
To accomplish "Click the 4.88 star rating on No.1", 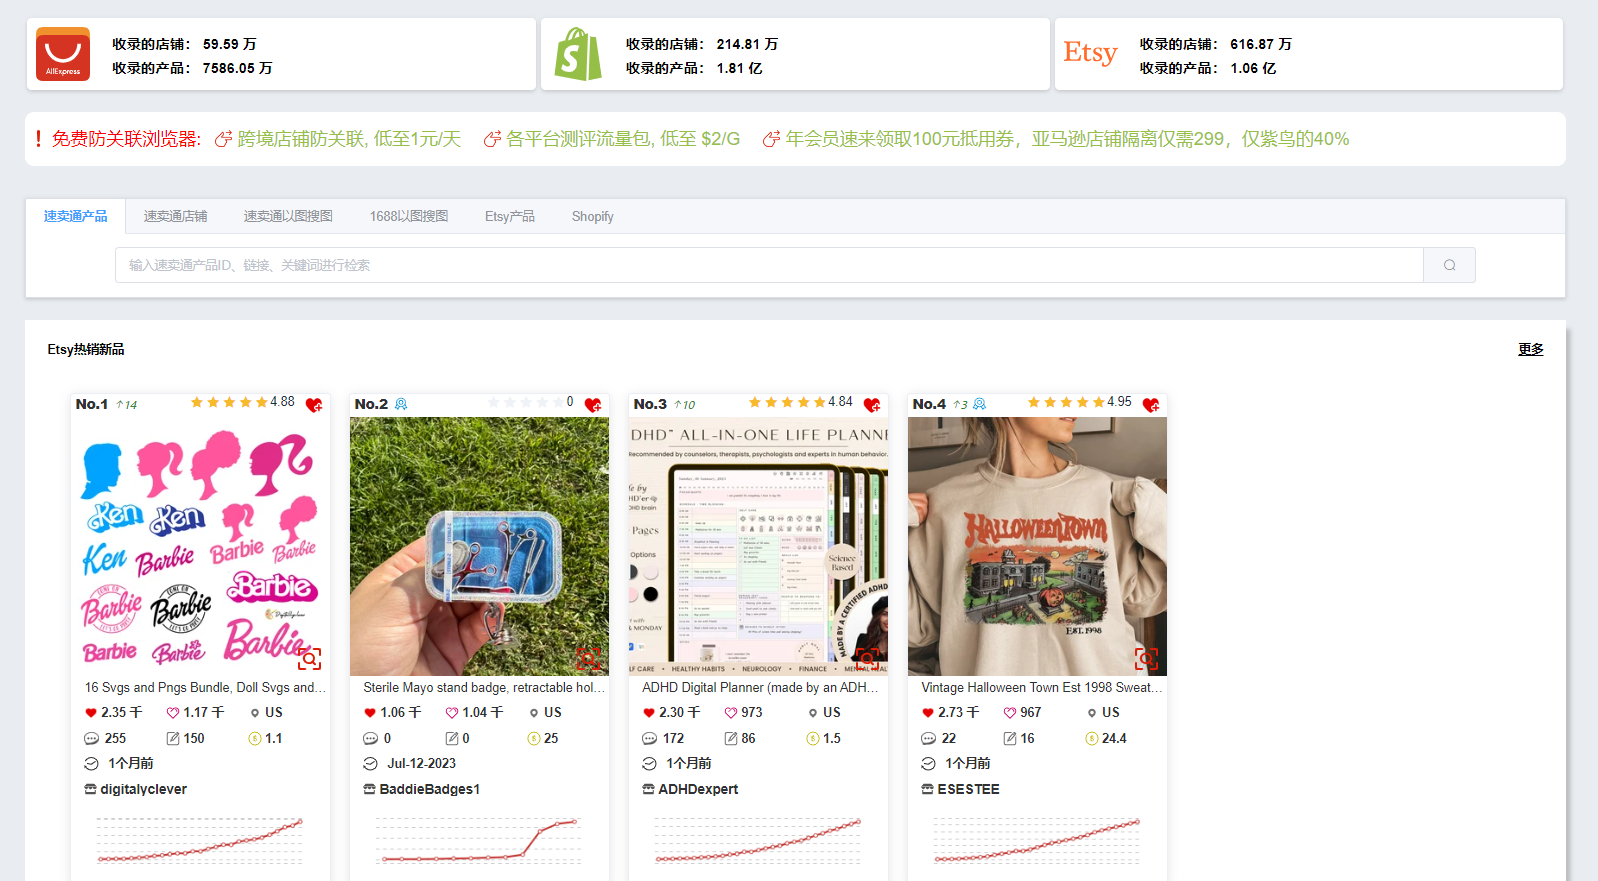I will coord(242,402).
